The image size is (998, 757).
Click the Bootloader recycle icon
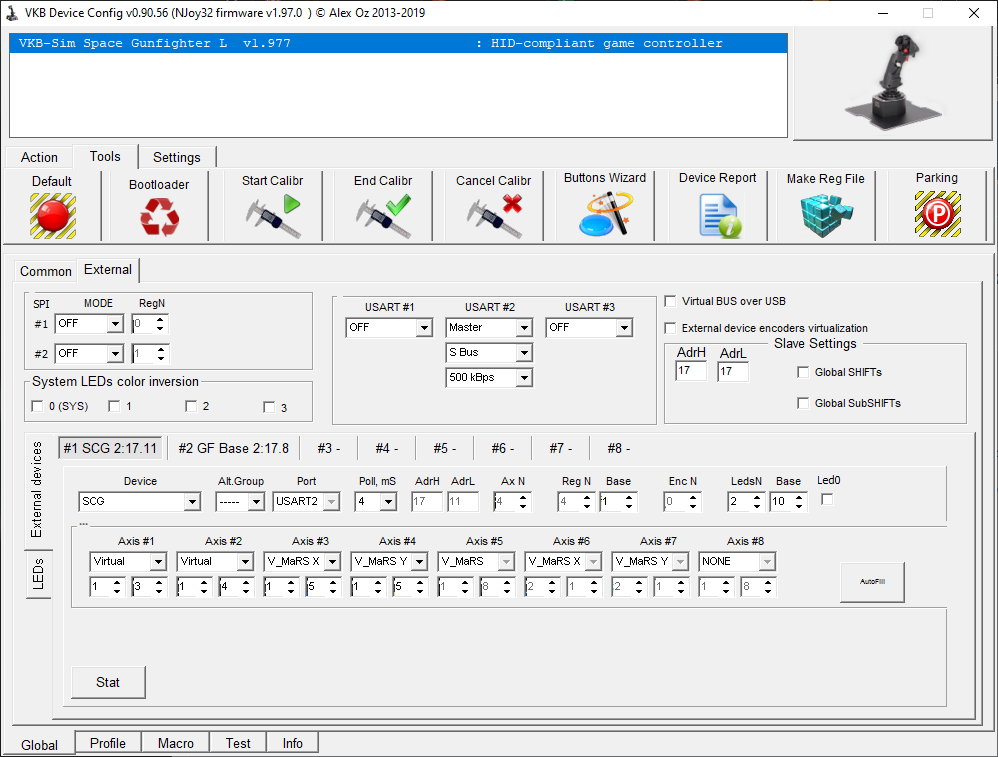[159, 217]
